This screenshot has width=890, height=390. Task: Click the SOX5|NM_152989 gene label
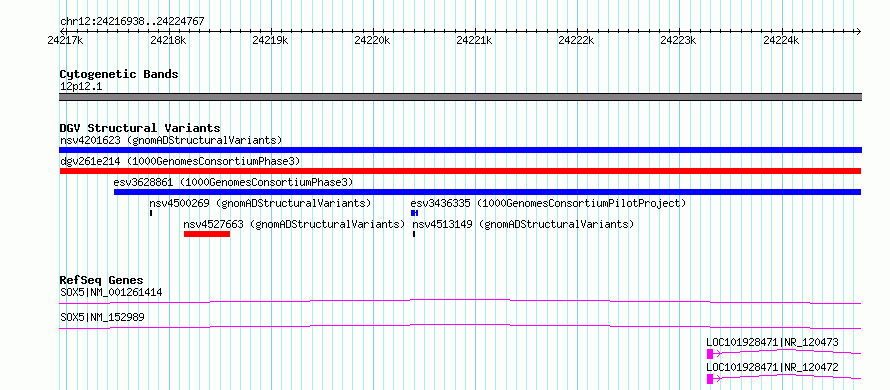(102, 317)
